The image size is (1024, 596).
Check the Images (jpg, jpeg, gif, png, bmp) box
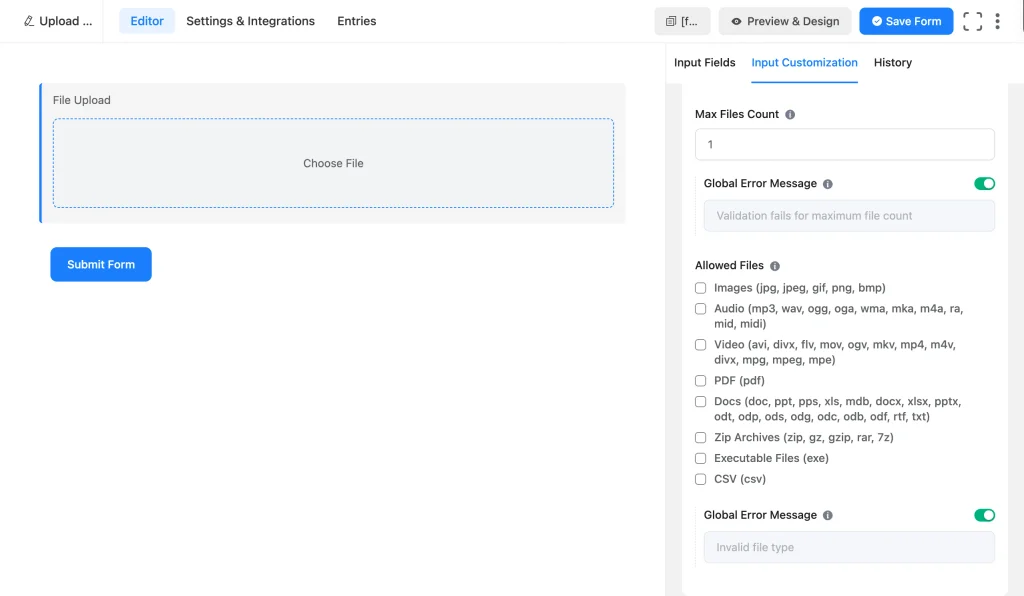700,288
